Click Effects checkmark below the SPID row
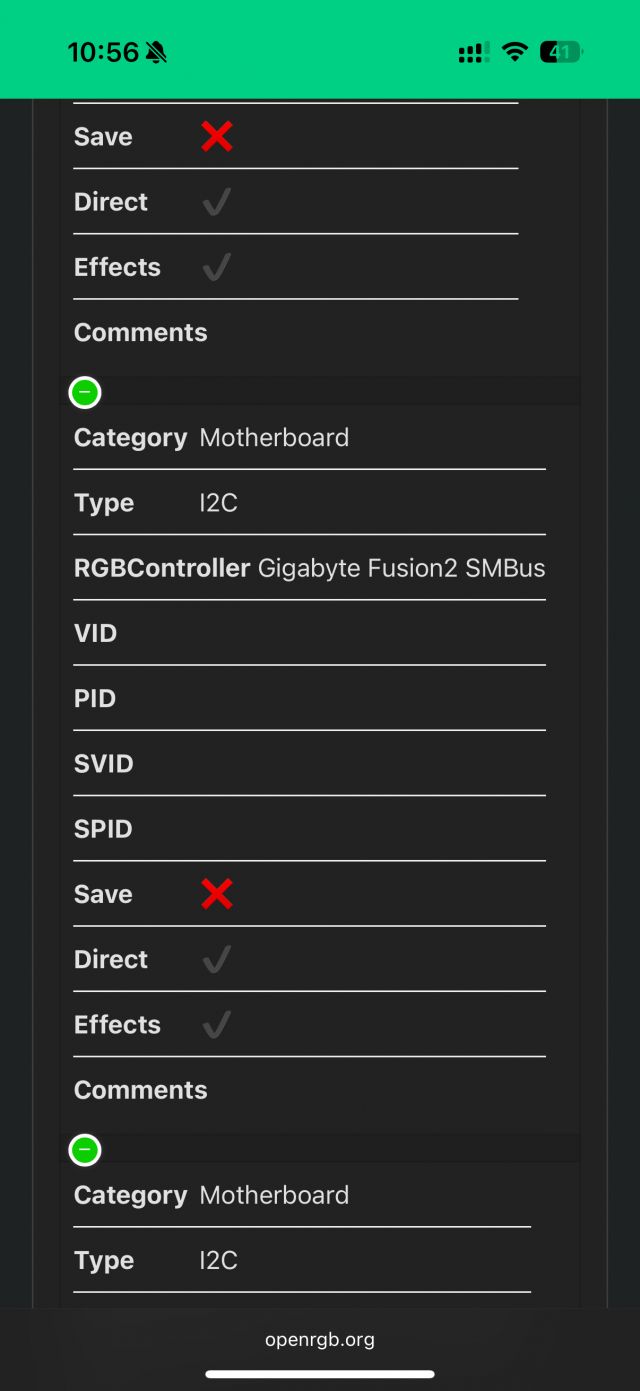Image resolution: width=640 pixels, height=1391 pixels. 216,1025
